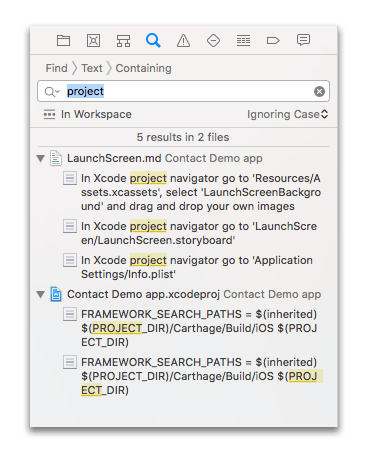Image resolution: width=369 pixels, height=454 pixels.
Task: Click text icon of second FRAMEWORK_SEARCH_PATHS result
Action: click(70, 362)
